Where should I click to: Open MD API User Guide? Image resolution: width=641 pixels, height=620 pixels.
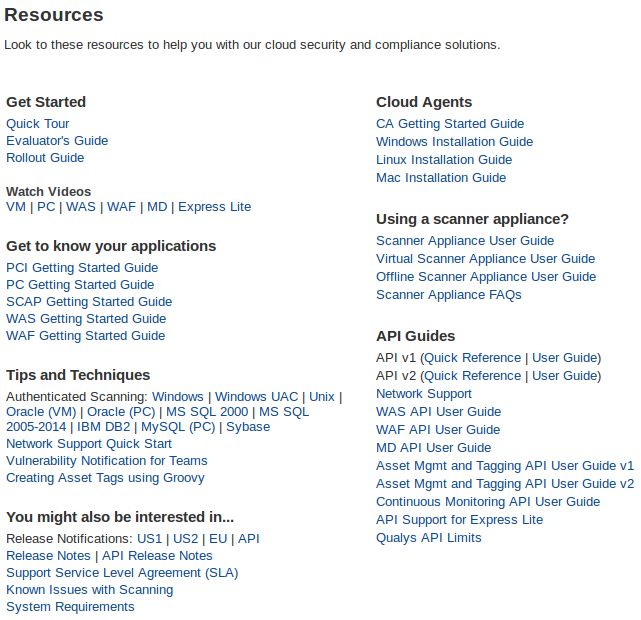pos(434,448)
